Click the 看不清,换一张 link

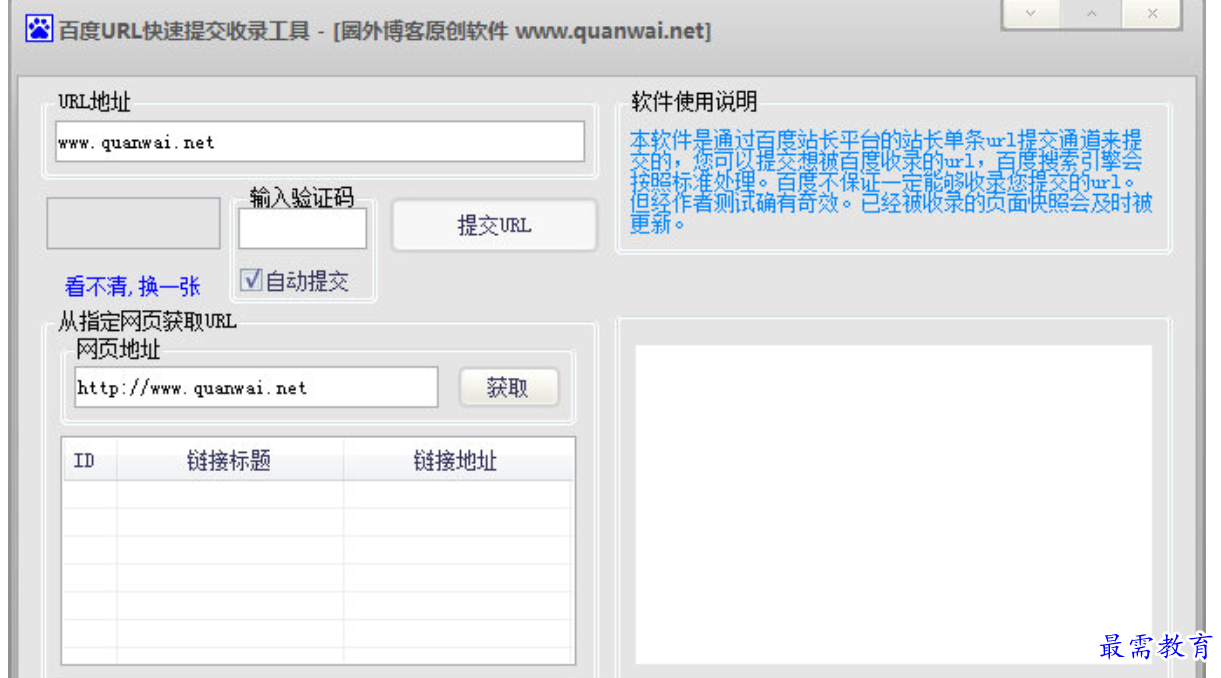click(133, 287)
